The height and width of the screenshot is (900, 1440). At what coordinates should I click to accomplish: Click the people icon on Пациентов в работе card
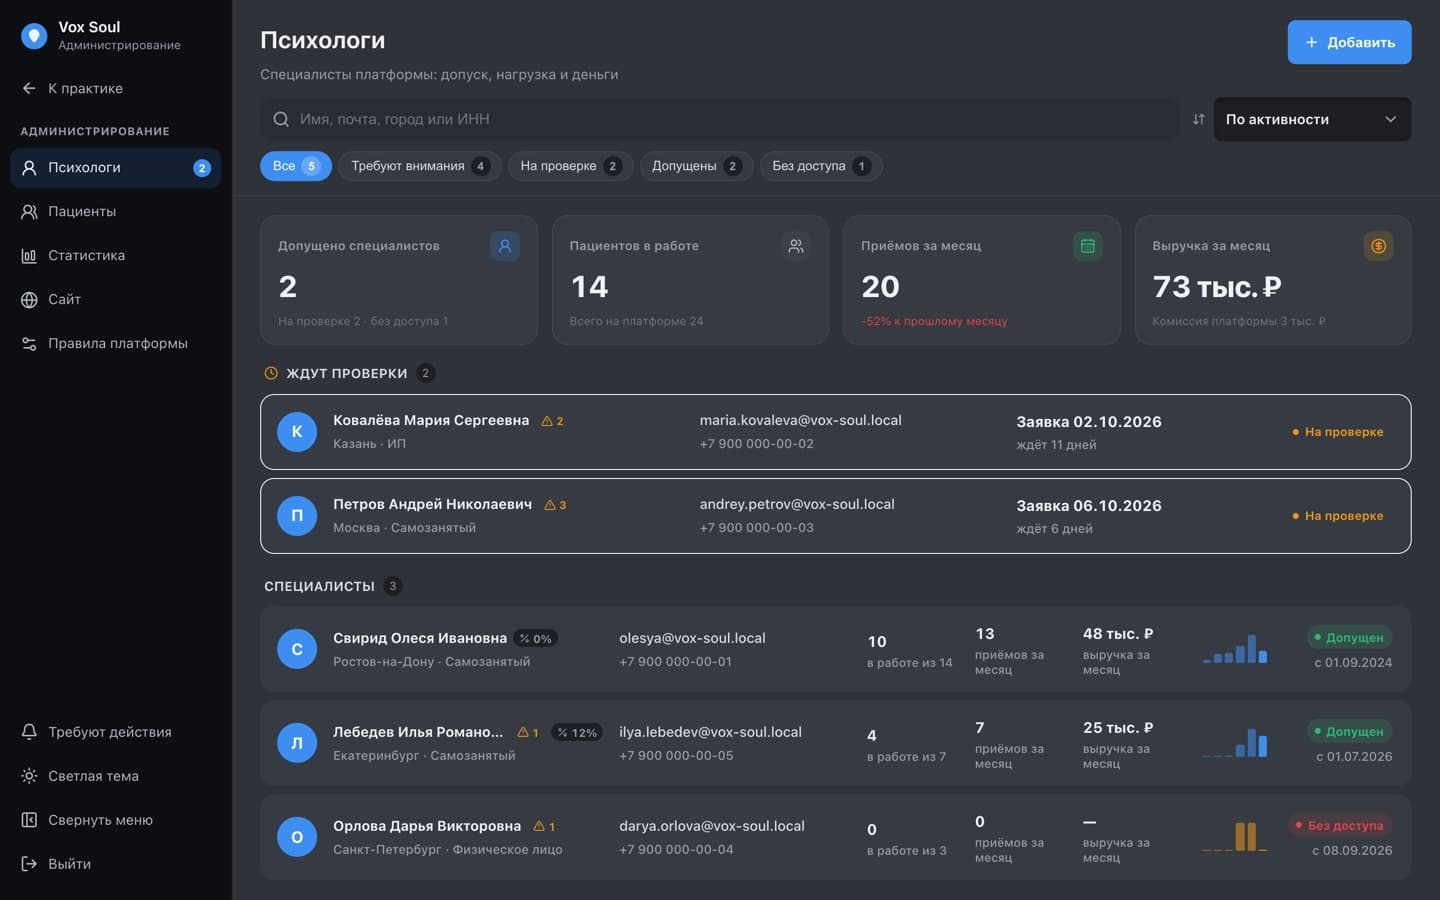point(796,246)
